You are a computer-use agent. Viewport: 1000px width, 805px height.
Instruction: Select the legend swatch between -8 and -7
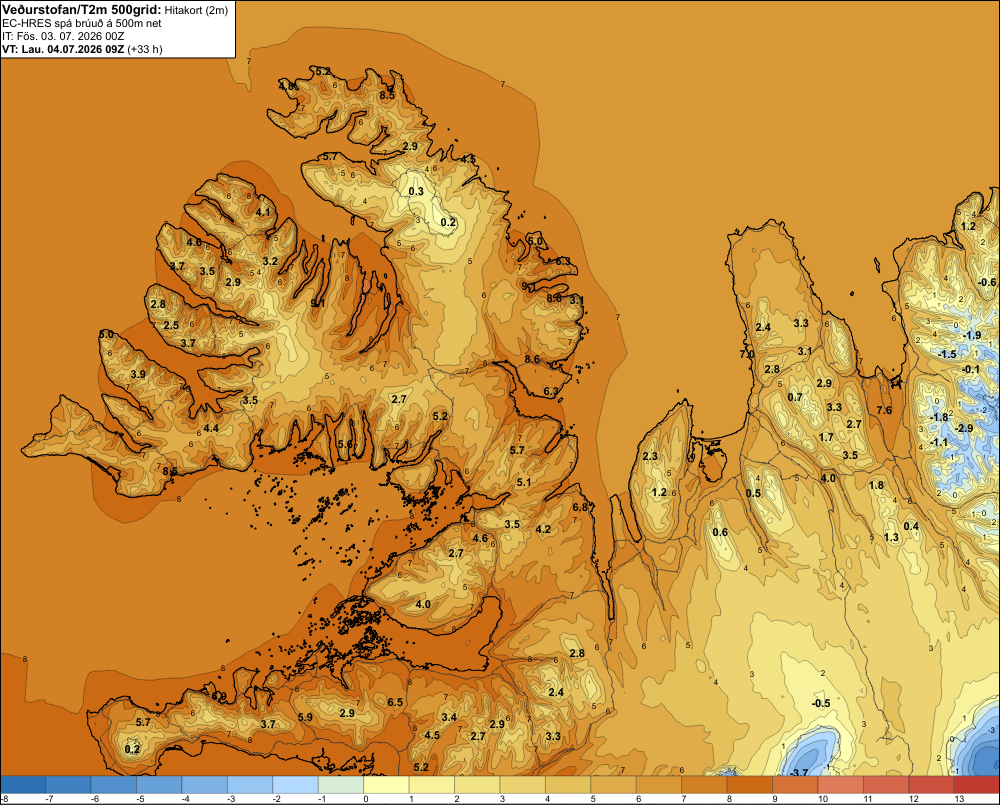[24, 784]
